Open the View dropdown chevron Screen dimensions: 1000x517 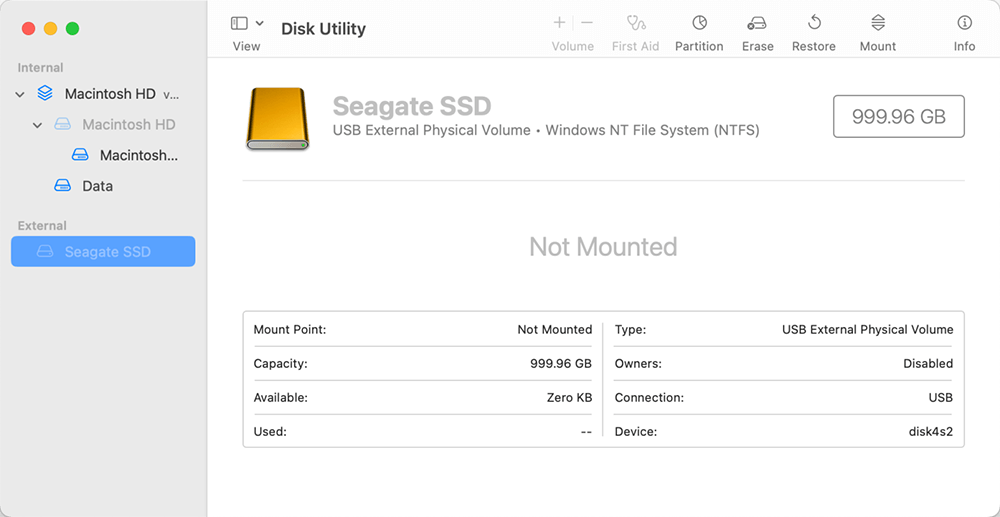(x=260, y=23)
